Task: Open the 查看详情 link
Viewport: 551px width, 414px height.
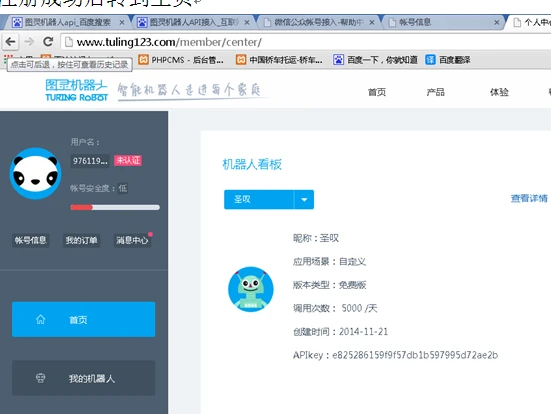Action: pyautogui.click(x=529, y=198)
